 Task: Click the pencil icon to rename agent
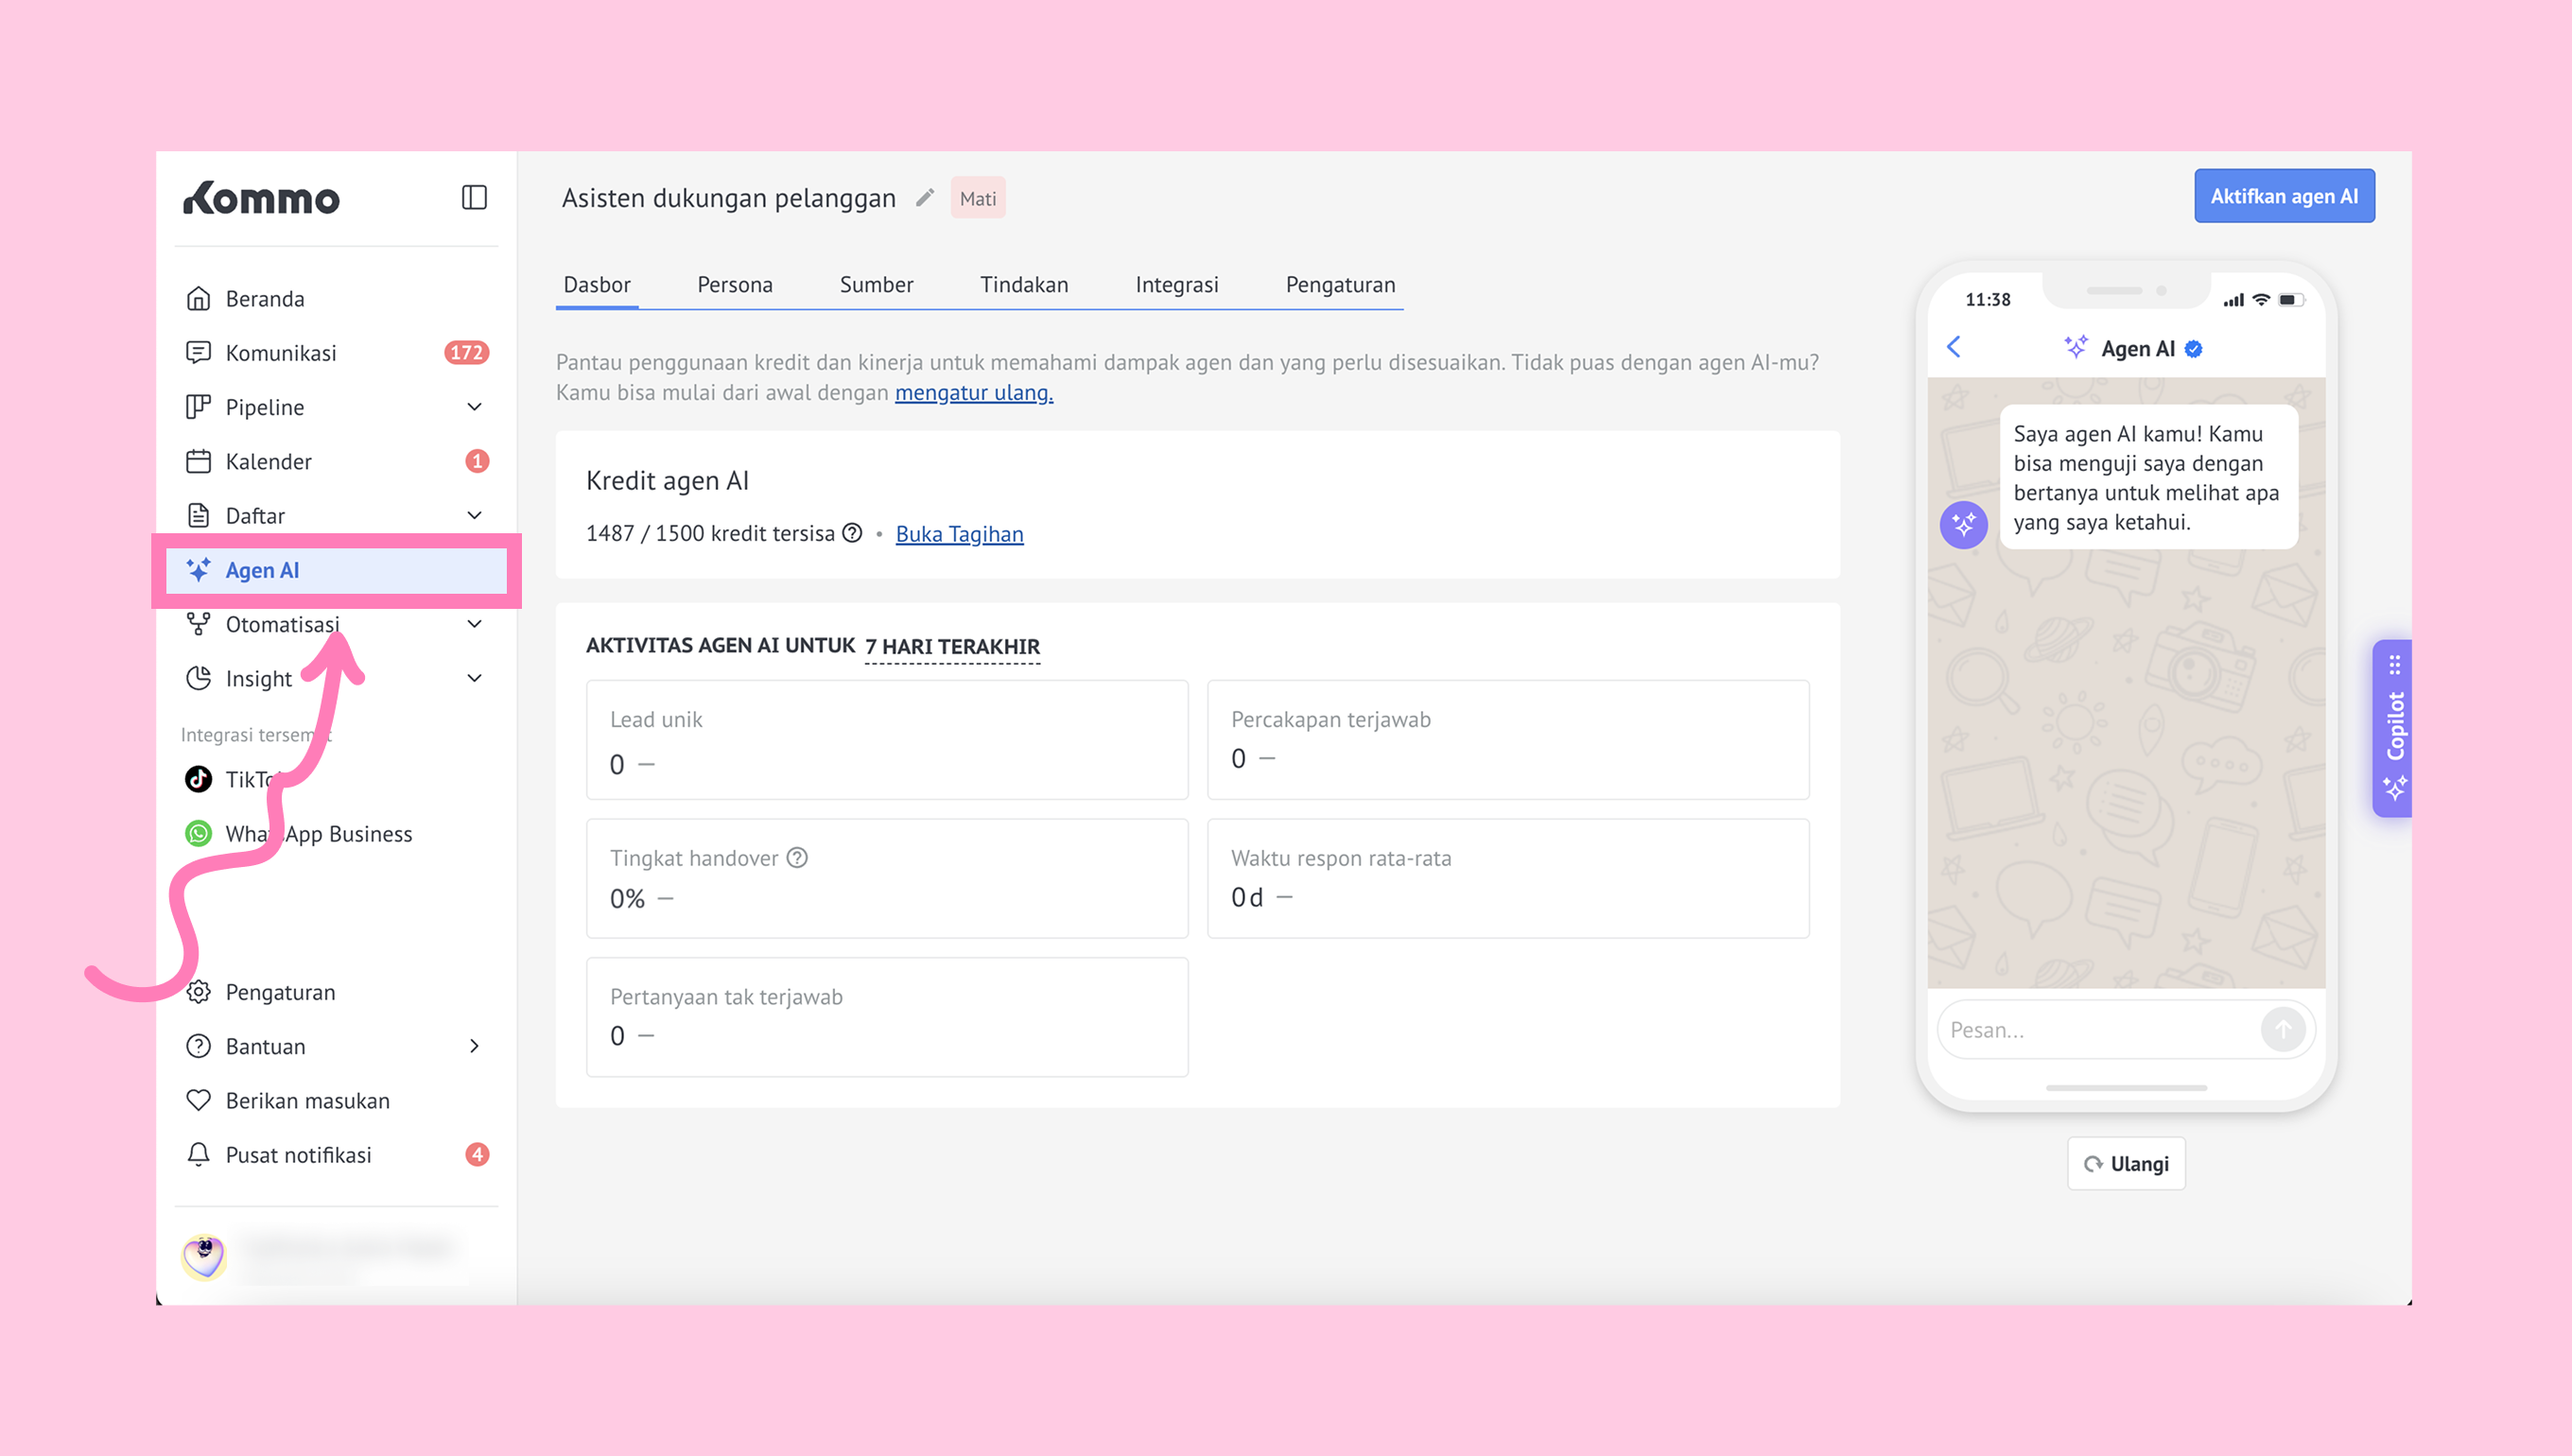coord(925,198)
